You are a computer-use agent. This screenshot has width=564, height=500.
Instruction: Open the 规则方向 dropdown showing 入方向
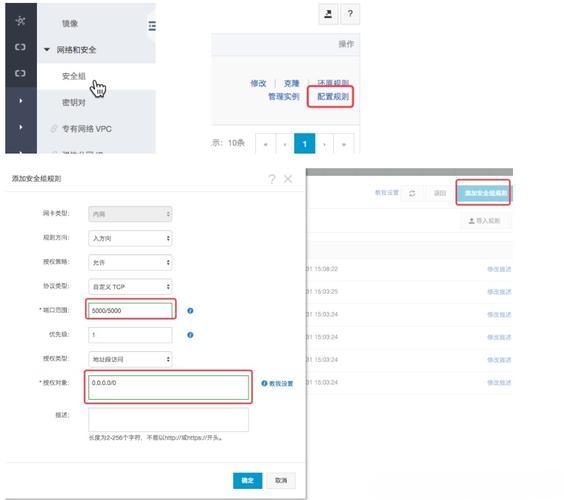[130, 238]
